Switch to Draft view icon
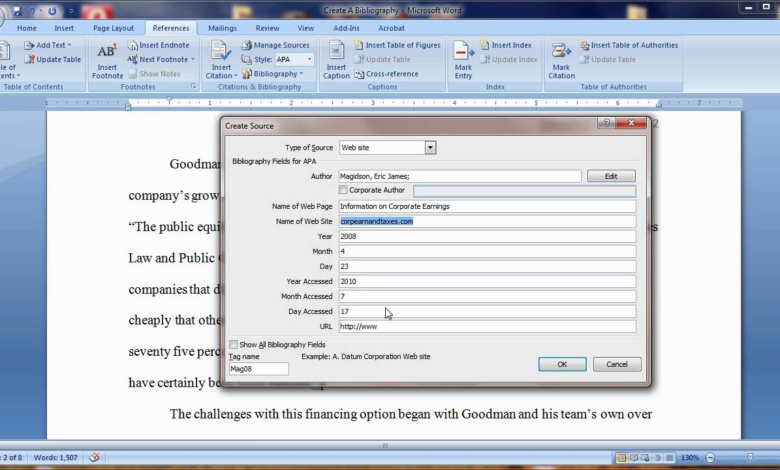This screenshot has height=470, width=780. (670, 458)
